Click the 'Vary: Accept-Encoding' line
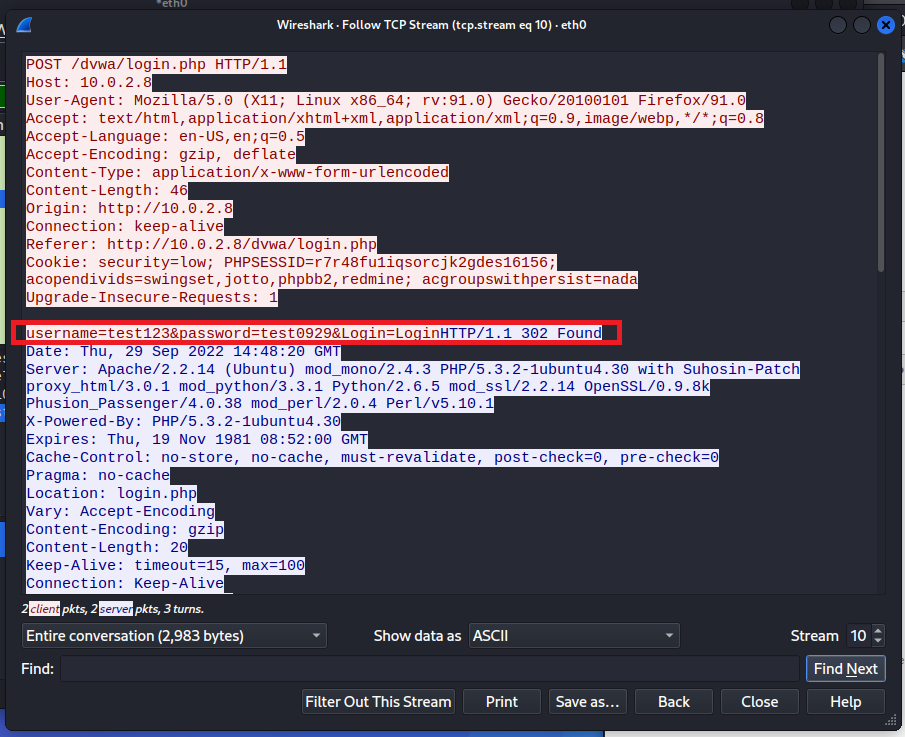The width and height of the screenshot is (905, 737). click(121, 511)
